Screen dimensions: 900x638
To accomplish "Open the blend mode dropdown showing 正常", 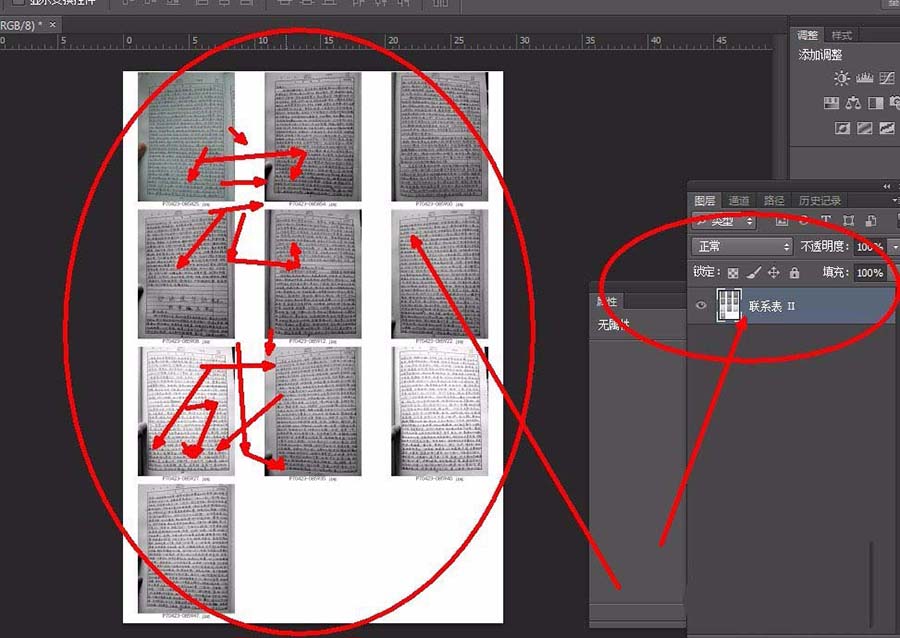I will tap(740, 245).
